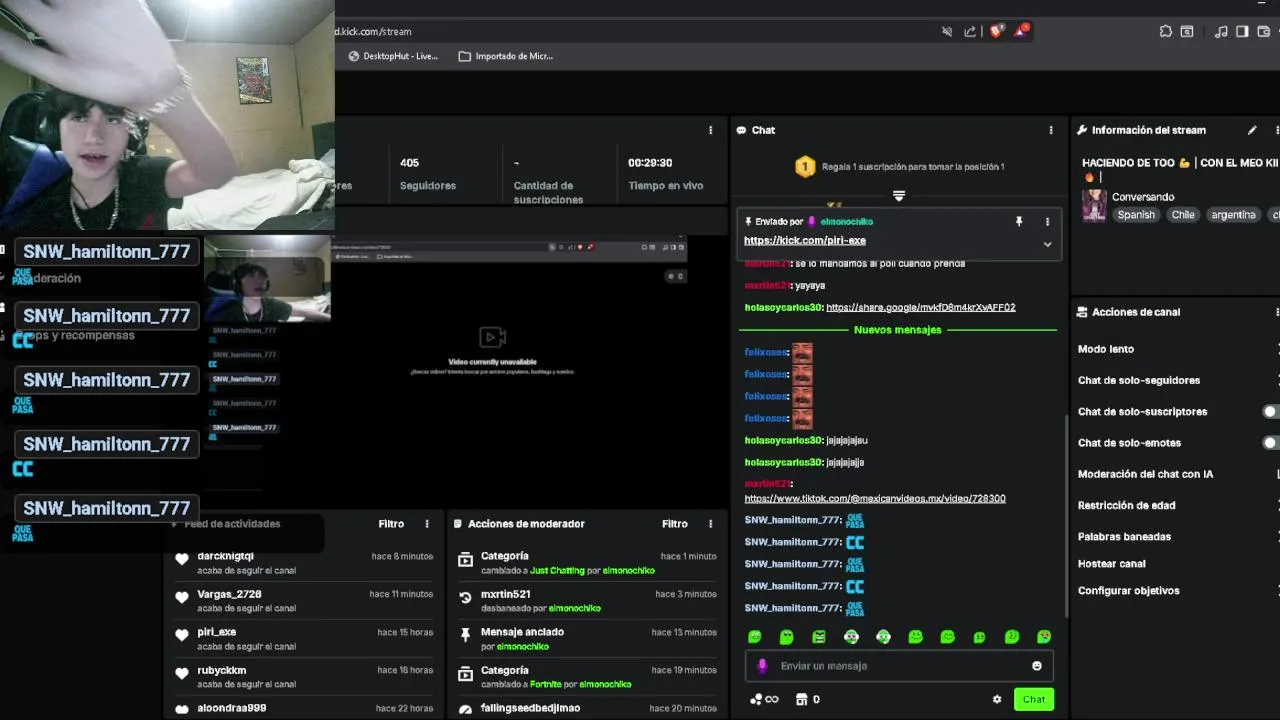1280x720 pixels.
Task: Open the browser media music note icon
Action: (x=1221, y=32)
